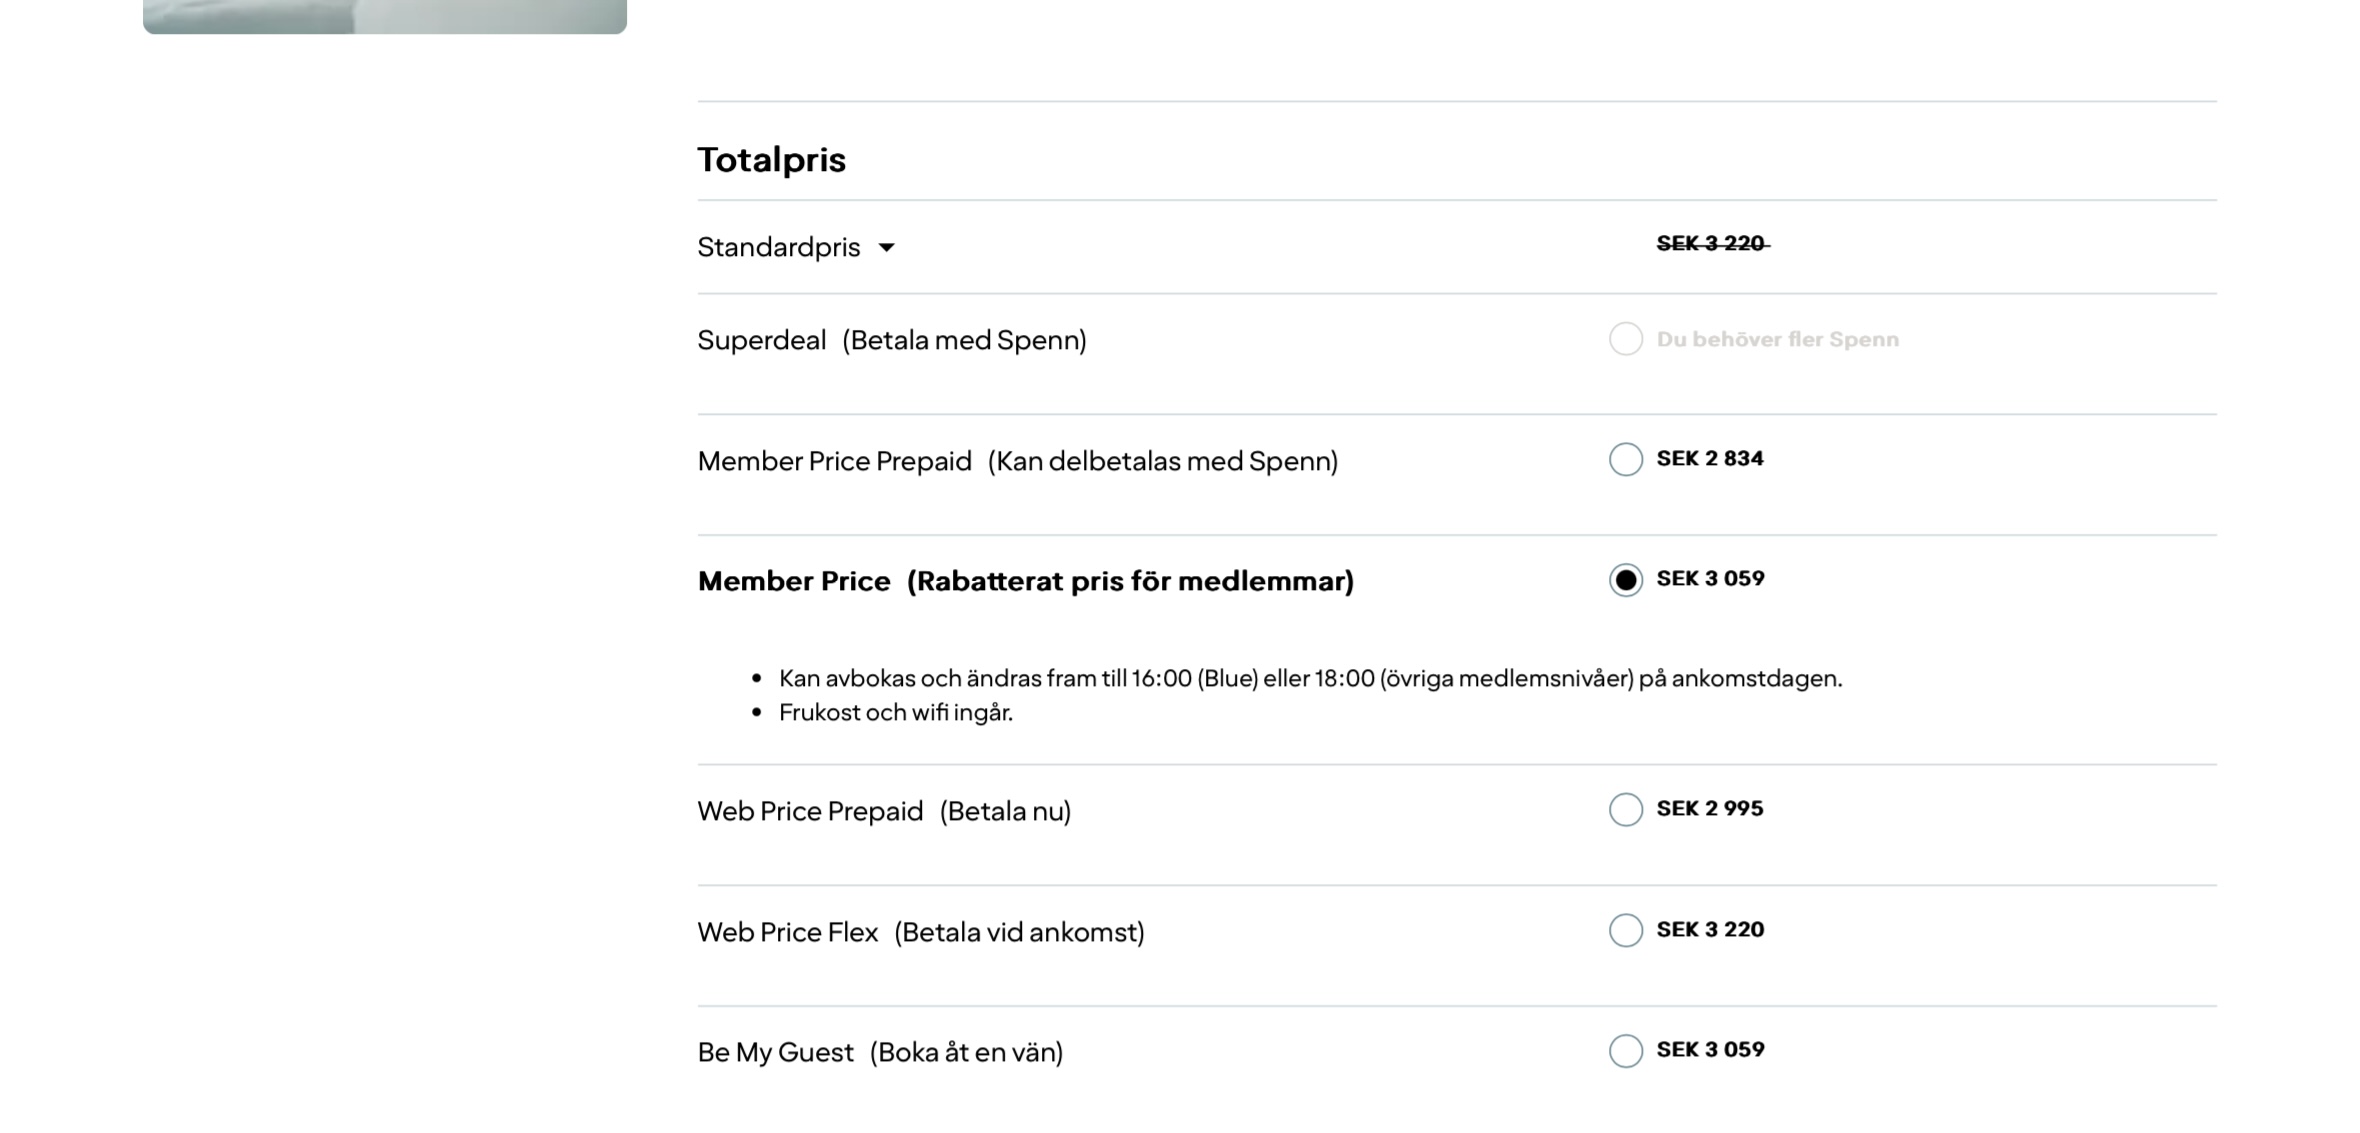Image resolution: width=2360 pixels, height=1133 pixels.
Task: Expand the Standardpris dropdown arrow
Action: 886,248
